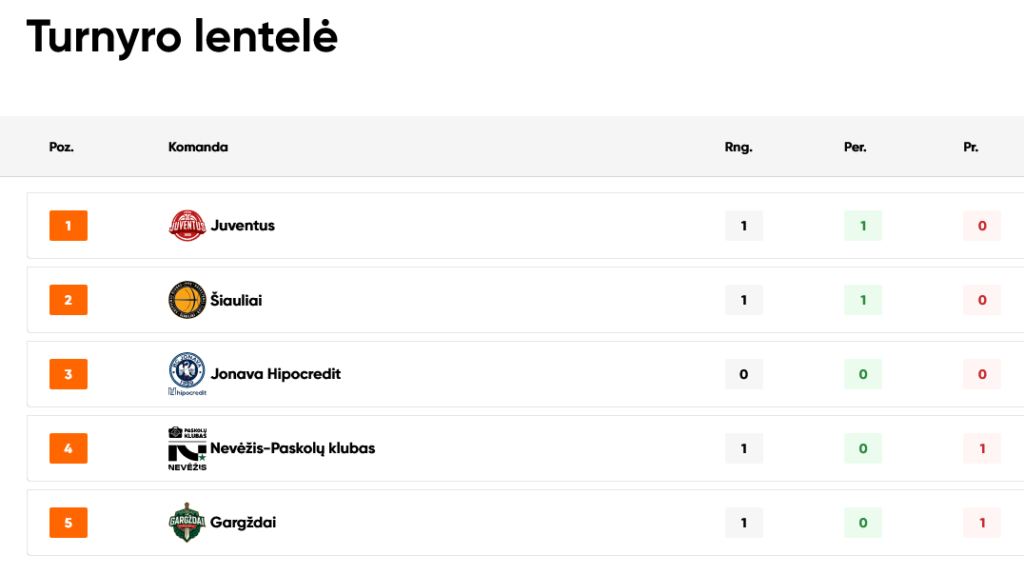Open the Šiauliai team link

[236, 300]
